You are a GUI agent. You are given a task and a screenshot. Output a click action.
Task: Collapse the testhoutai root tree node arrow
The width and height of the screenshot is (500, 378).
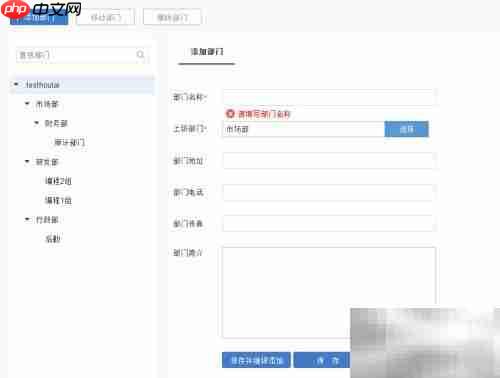coord(16,84)
